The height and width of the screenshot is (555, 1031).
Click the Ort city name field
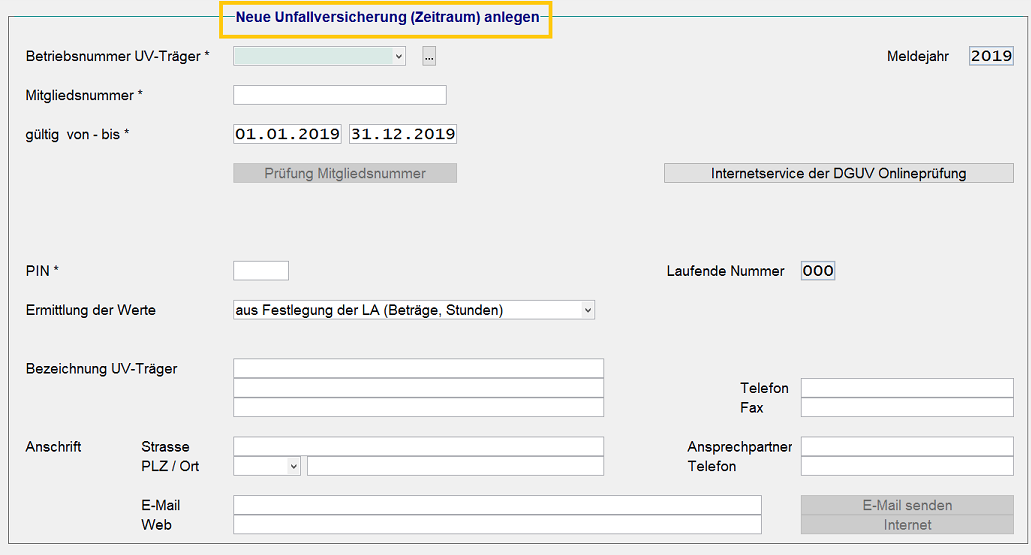455,466
